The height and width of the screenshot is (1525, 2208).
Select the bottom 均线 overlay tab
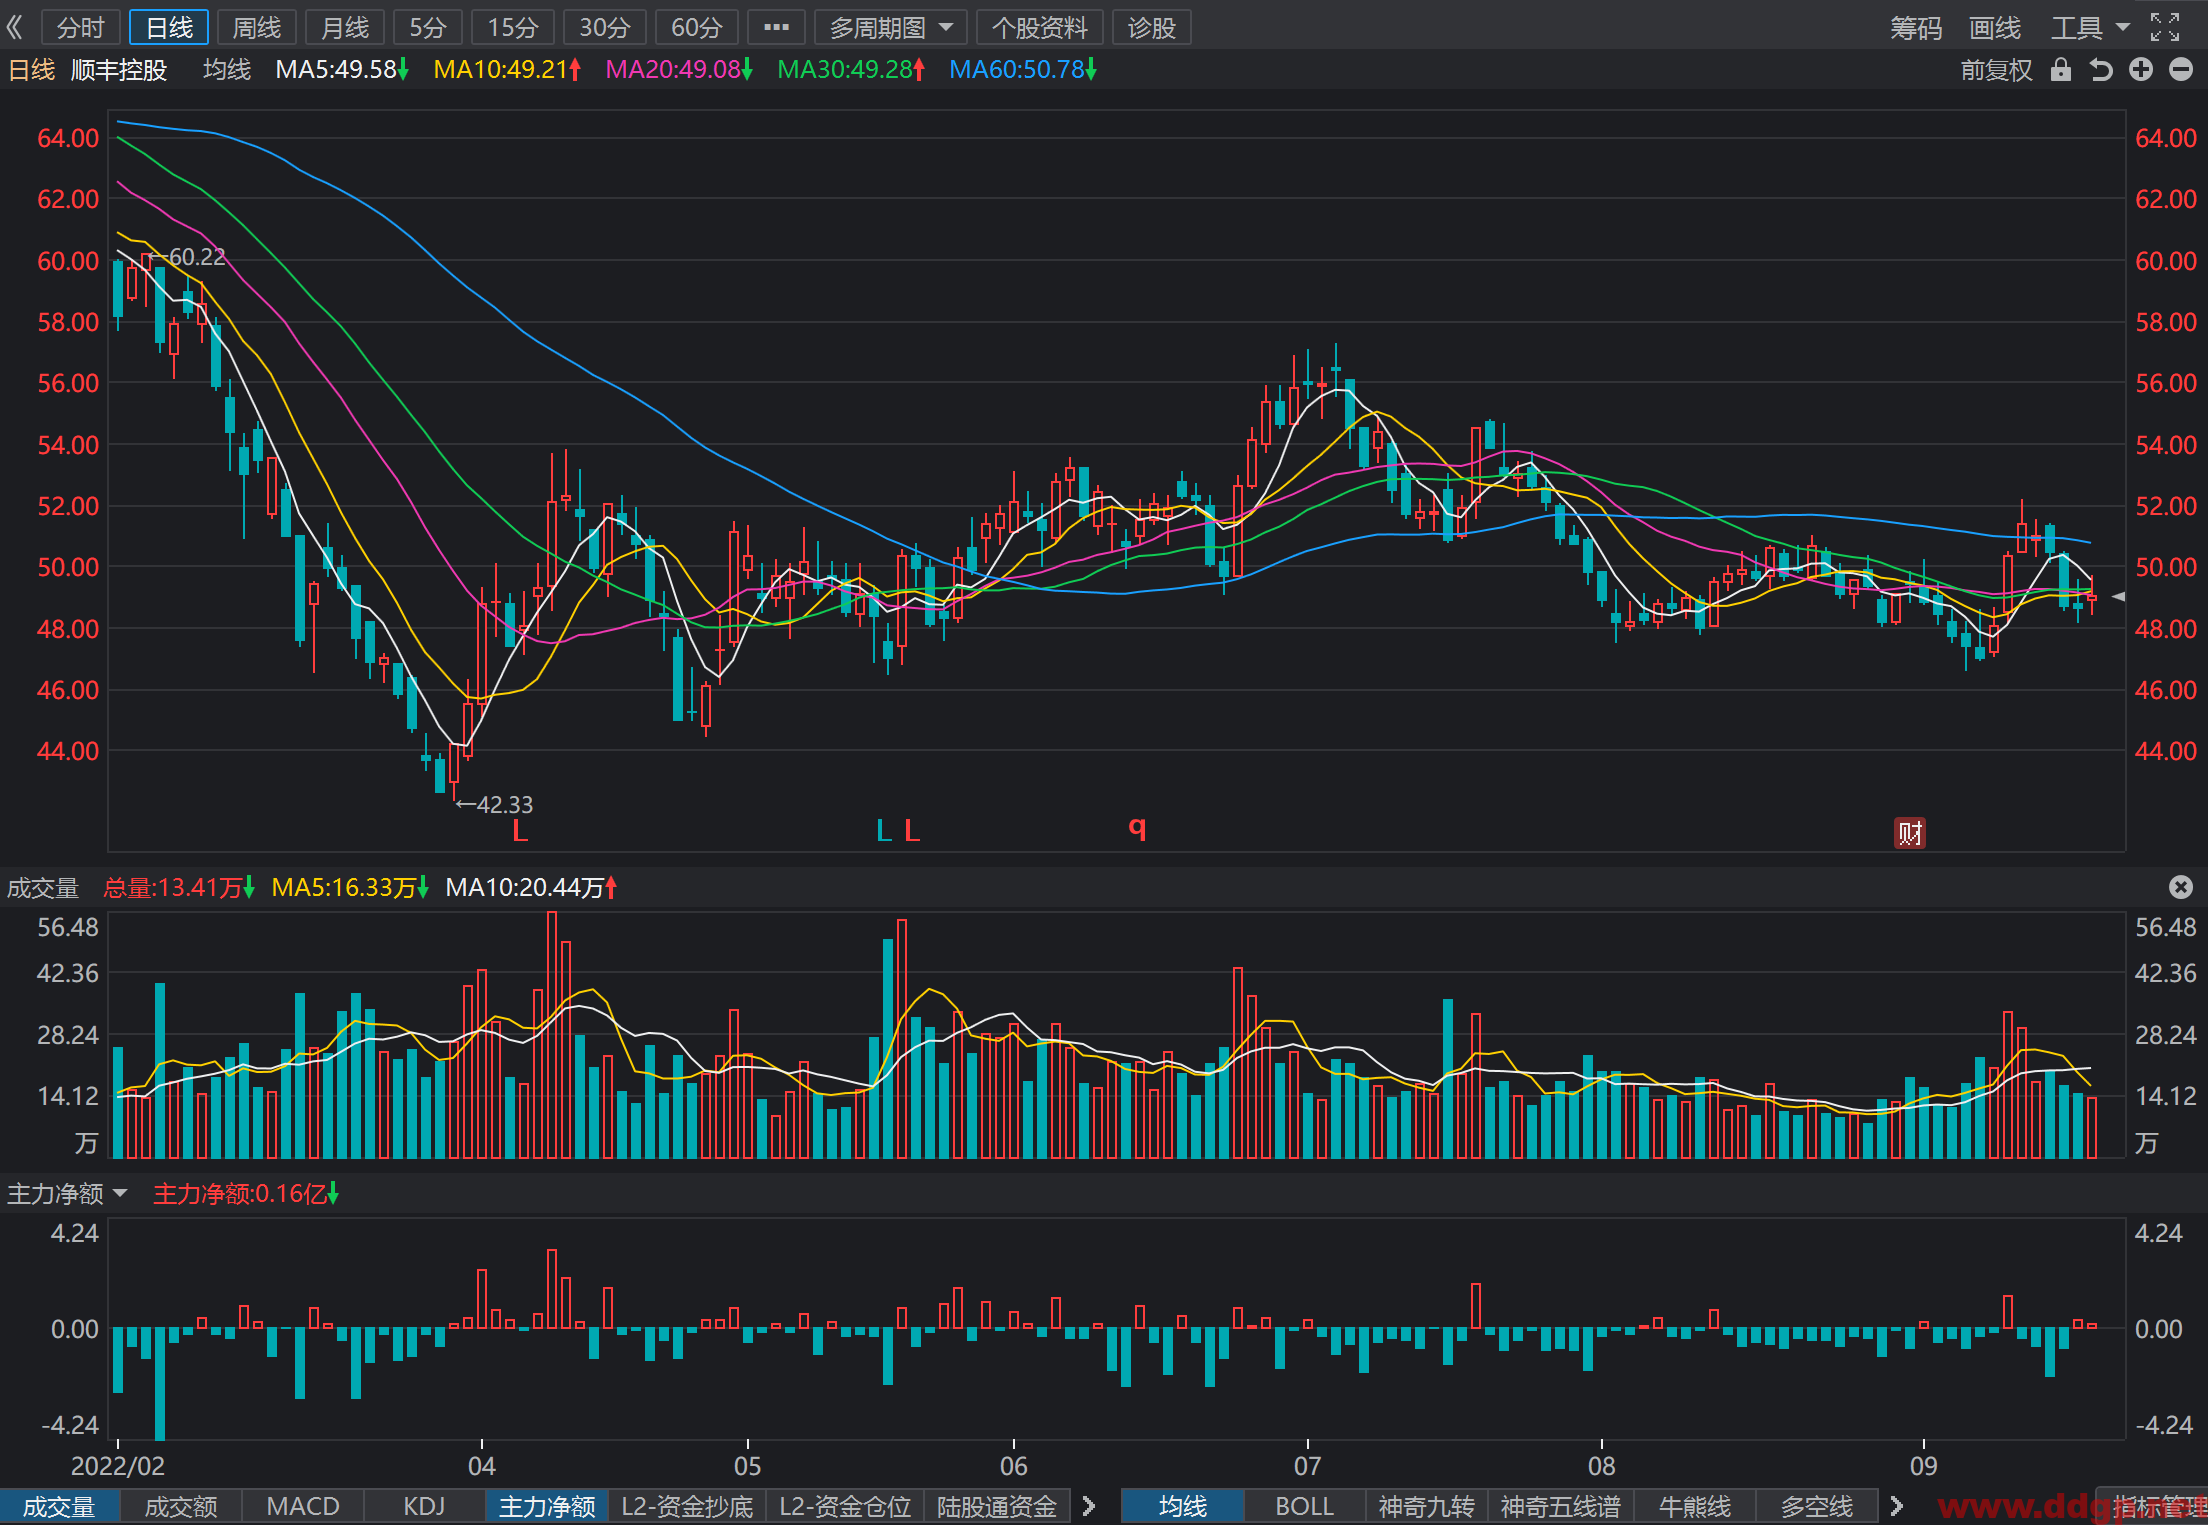coord(1183,1506)
